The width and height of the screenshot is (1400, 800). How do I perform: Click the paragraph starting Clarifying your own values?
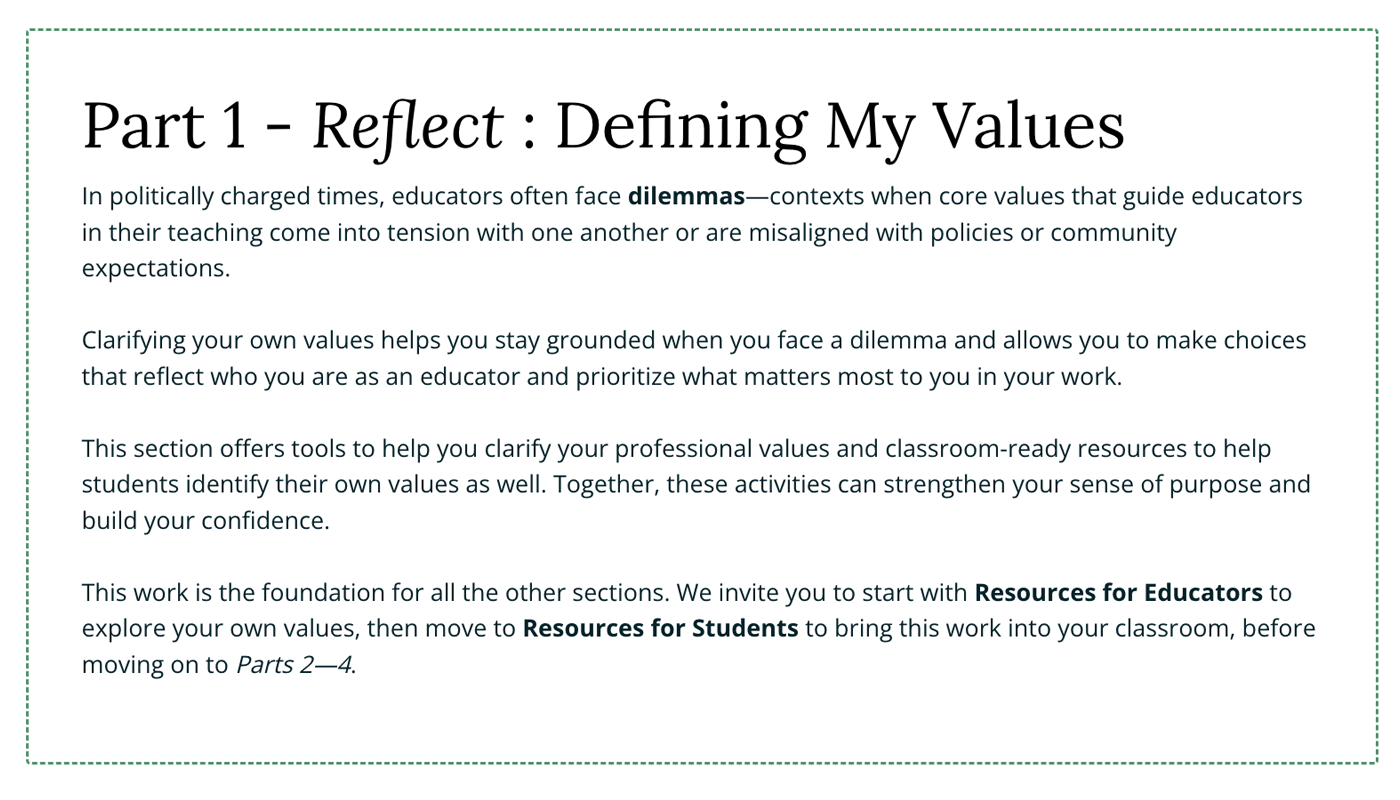click(600, 359)
